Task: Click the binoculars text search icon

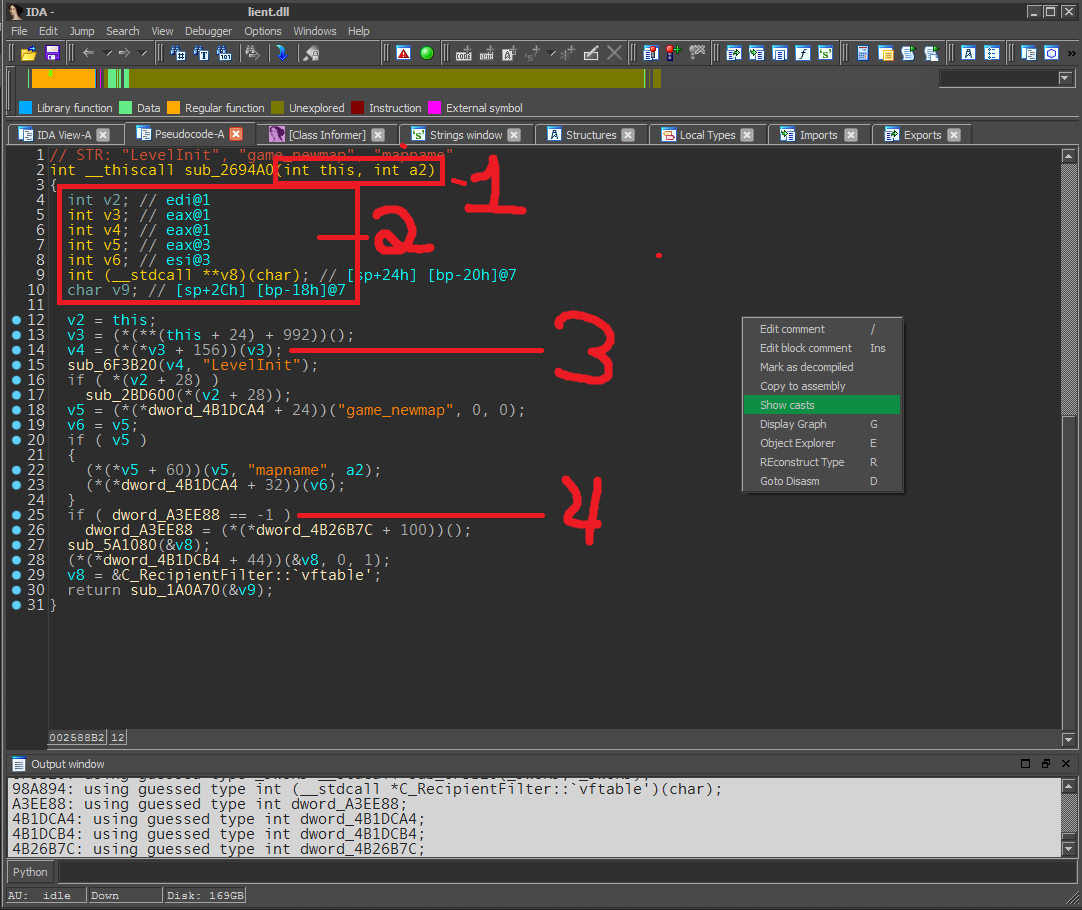Action: (x=201, y=53)
